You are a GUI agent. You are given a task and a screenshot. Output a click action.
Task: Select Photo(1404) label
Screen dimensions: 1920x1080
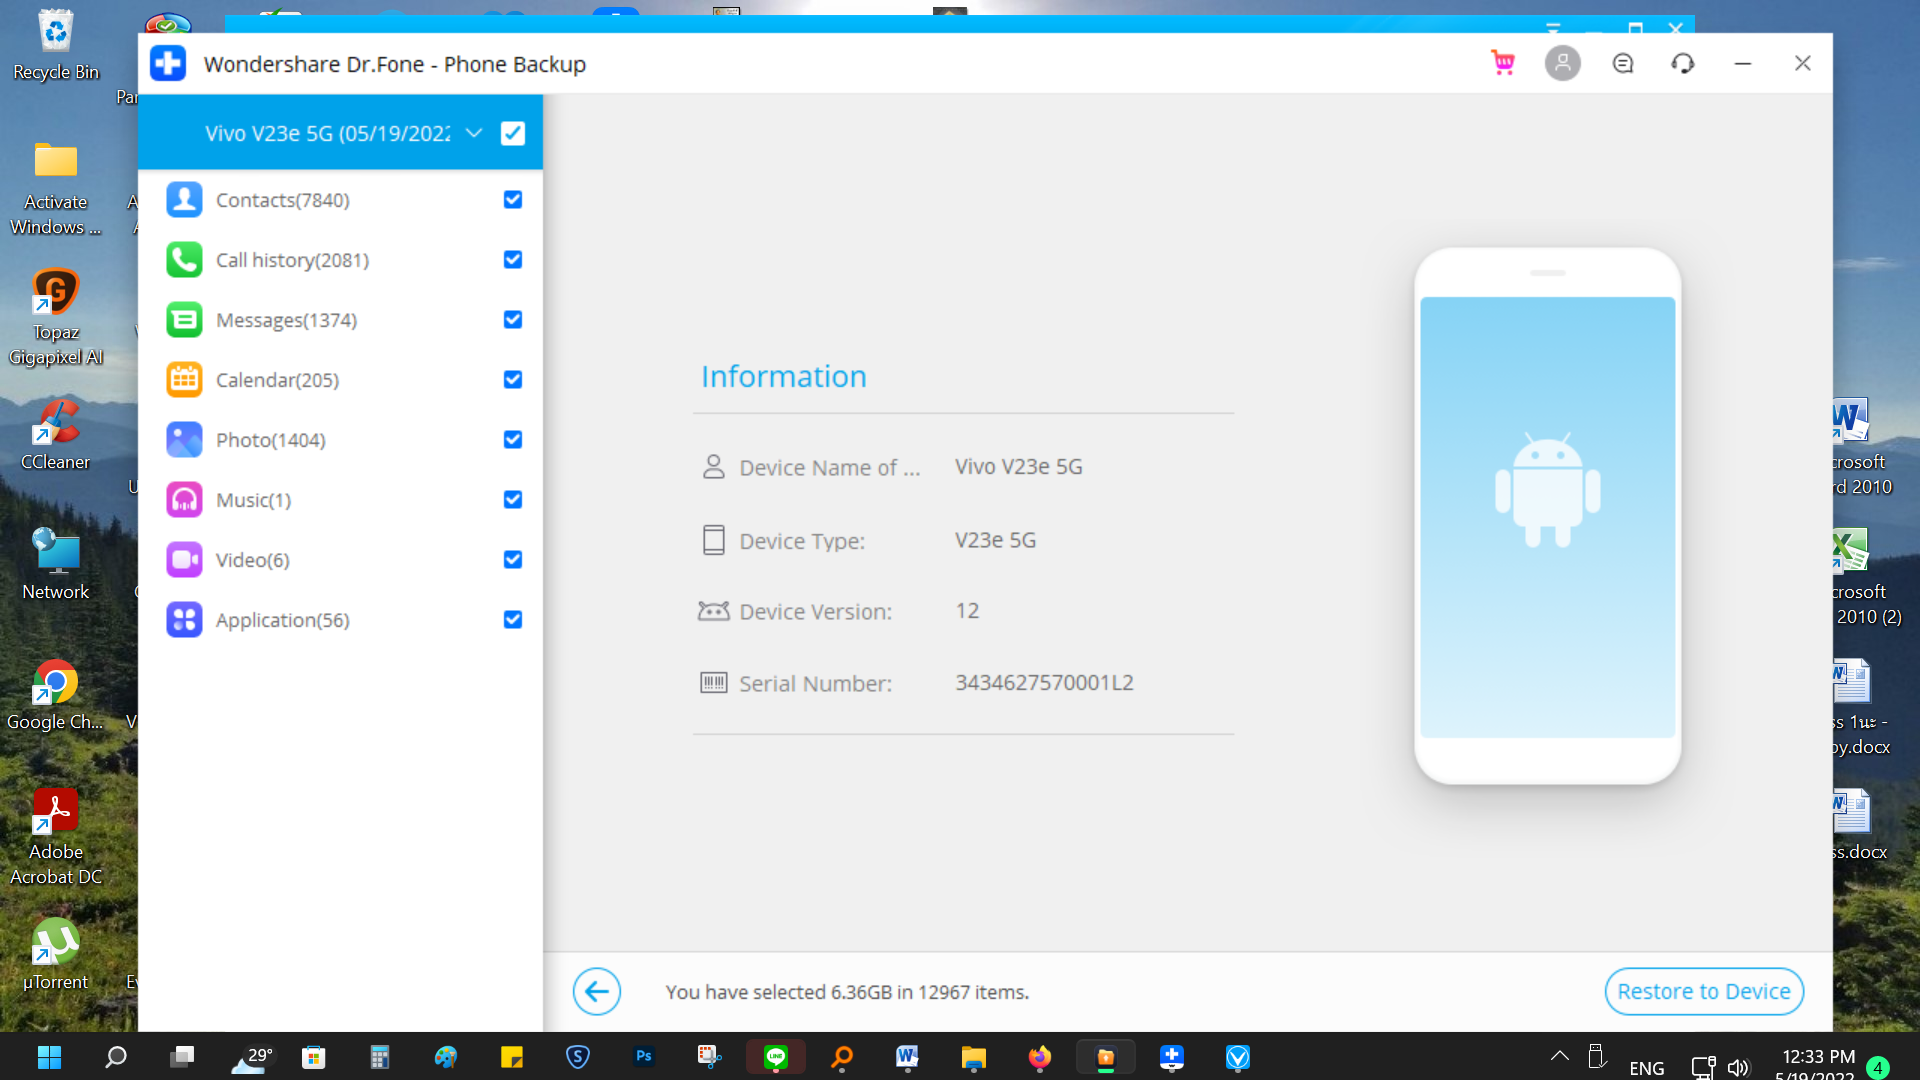coord(271,440)
